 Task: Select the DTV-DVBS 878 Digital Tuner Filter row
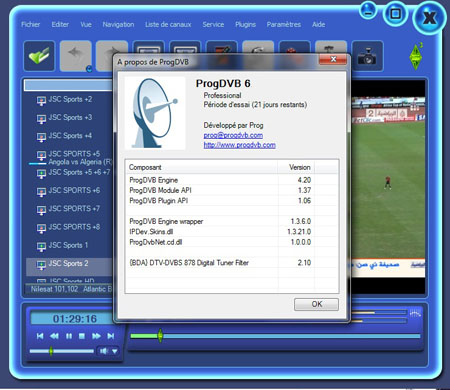coord(232,263)
